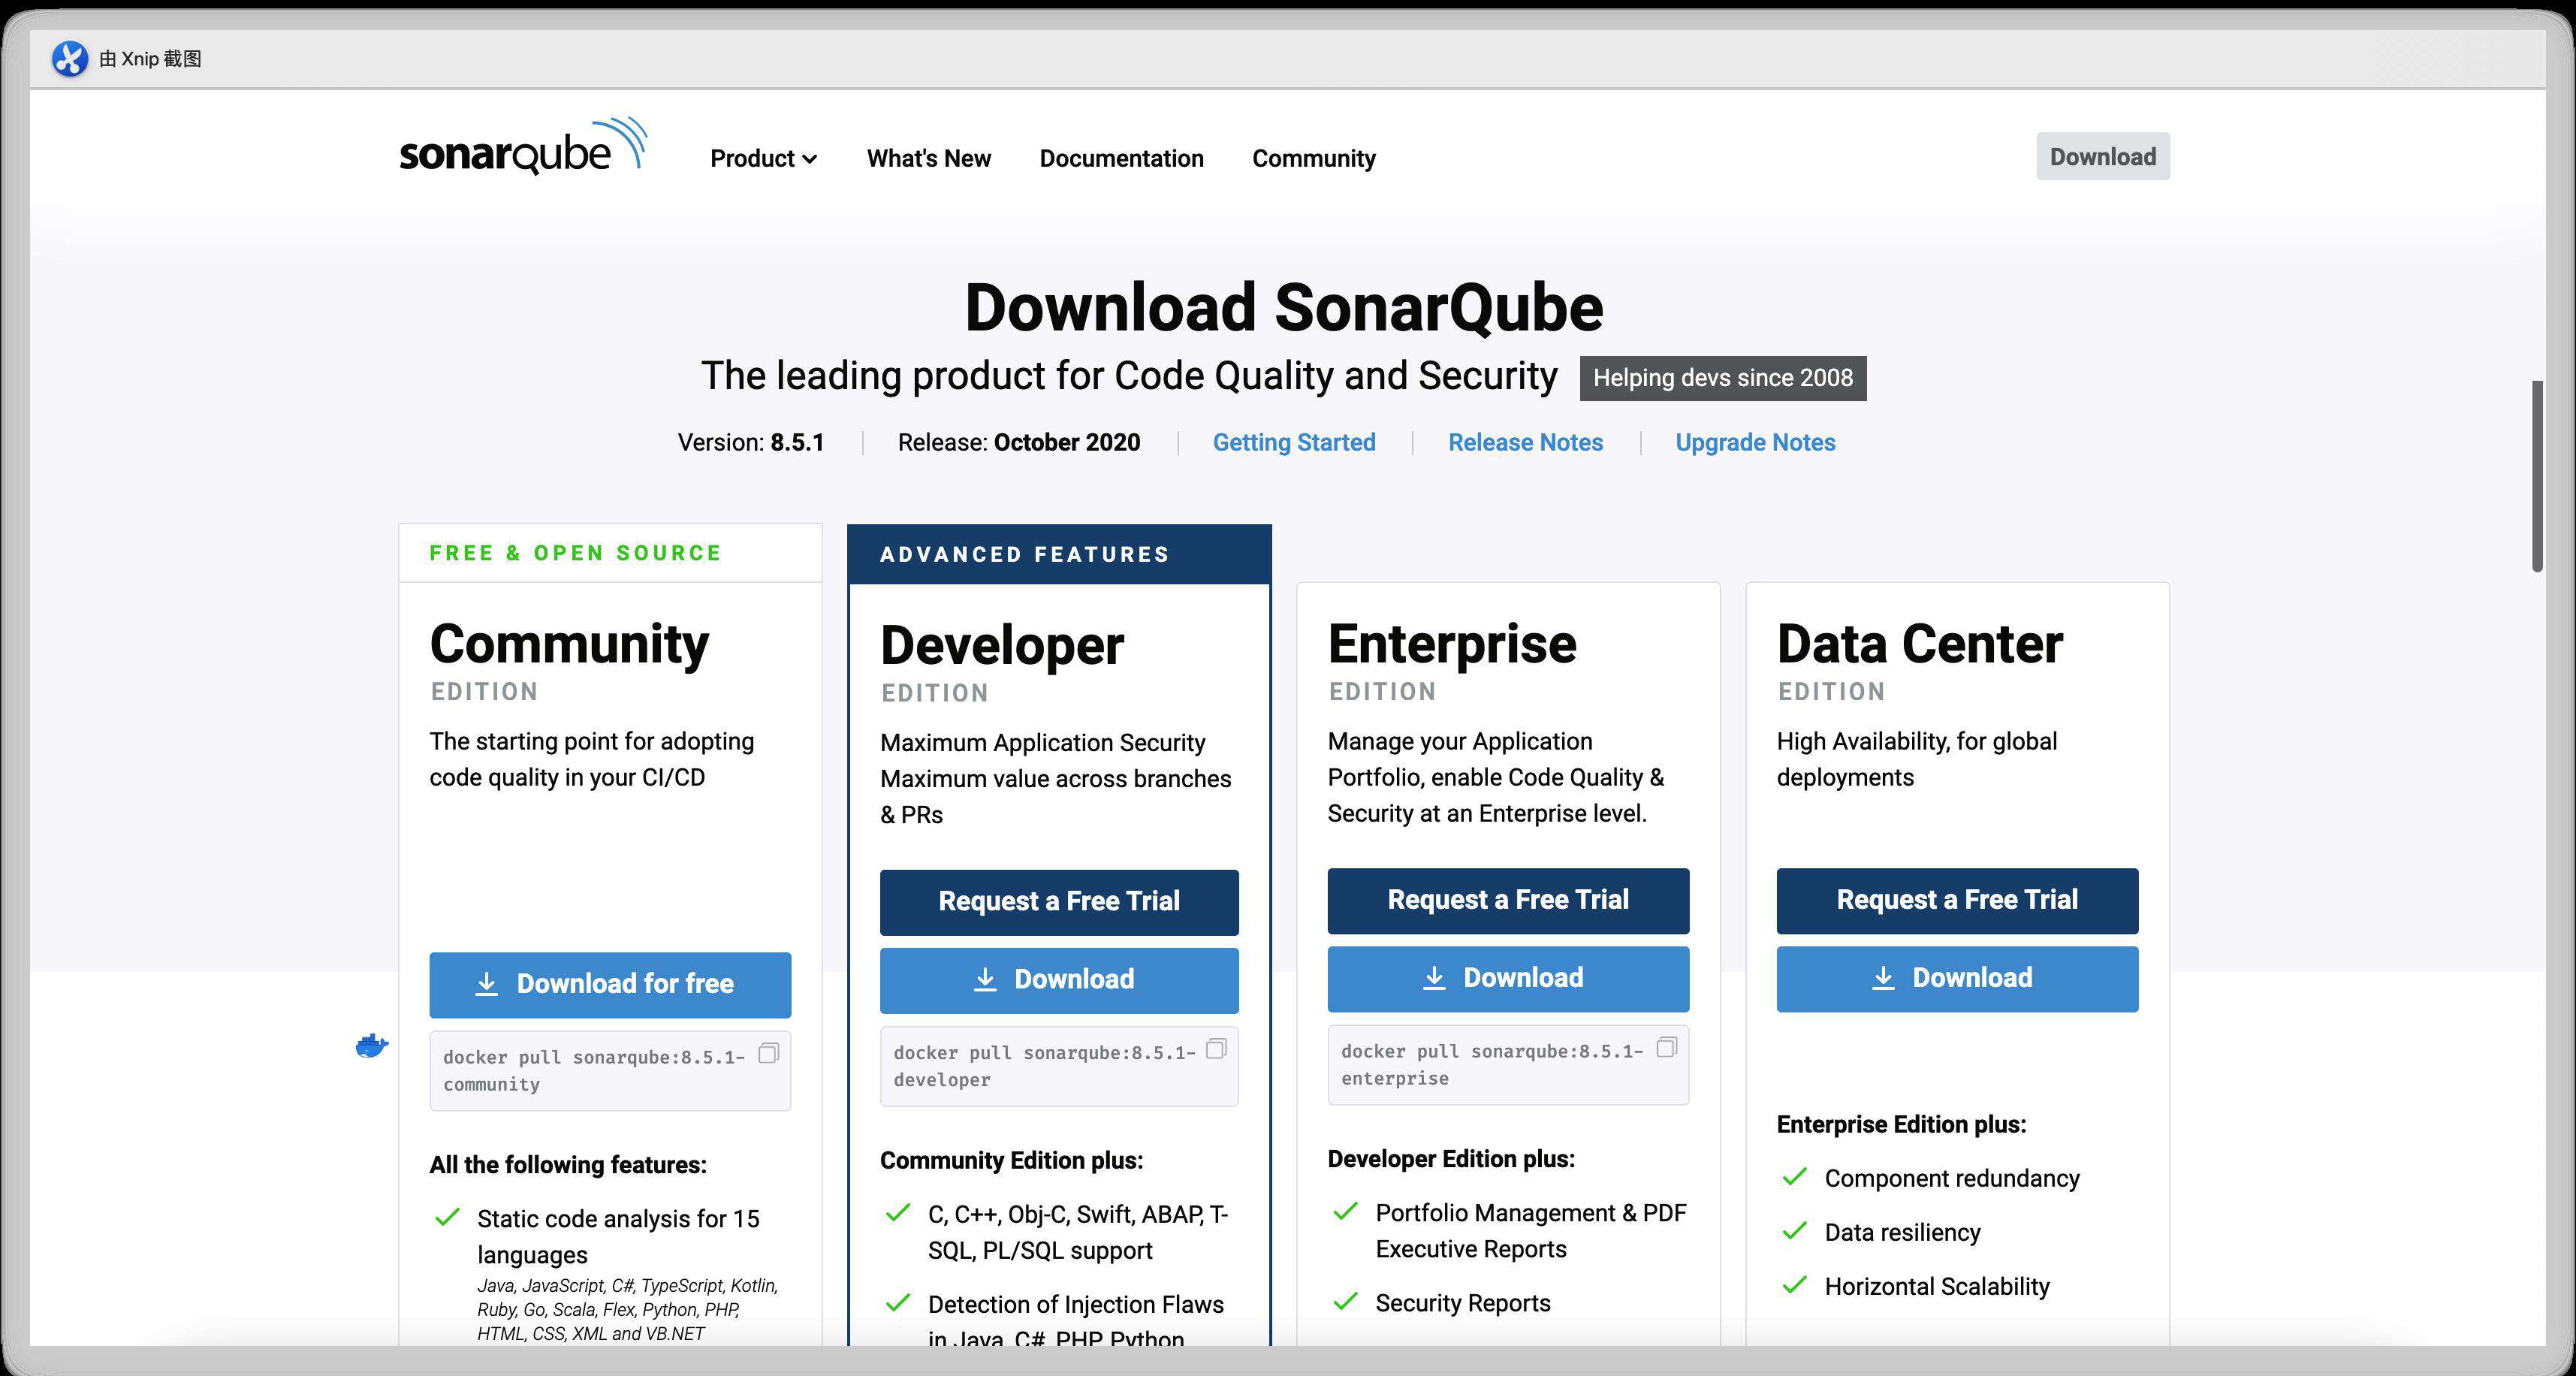The height and width of the screenshot is (1376, 2576).
Task: Click the 'Developer Edition plus:' heading
Action: (x=1451, y=1159)
